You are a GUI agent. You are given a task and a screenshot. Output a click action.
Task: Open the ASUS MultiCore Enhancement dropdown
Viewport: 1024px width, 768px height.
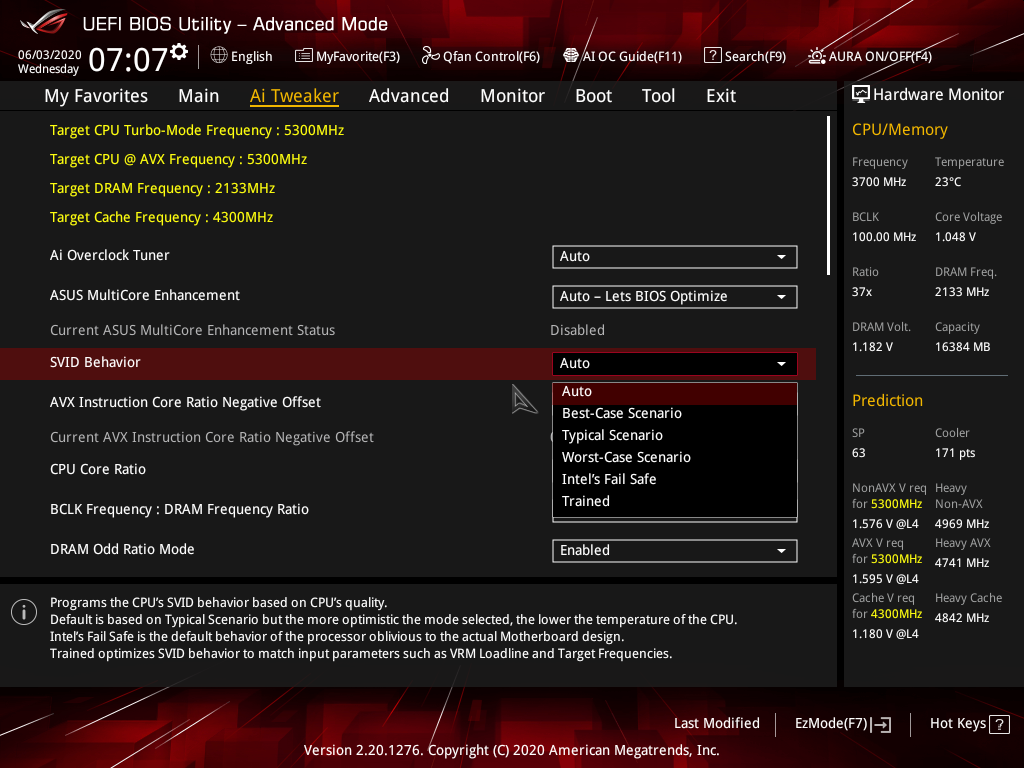[x=674, y=296]
